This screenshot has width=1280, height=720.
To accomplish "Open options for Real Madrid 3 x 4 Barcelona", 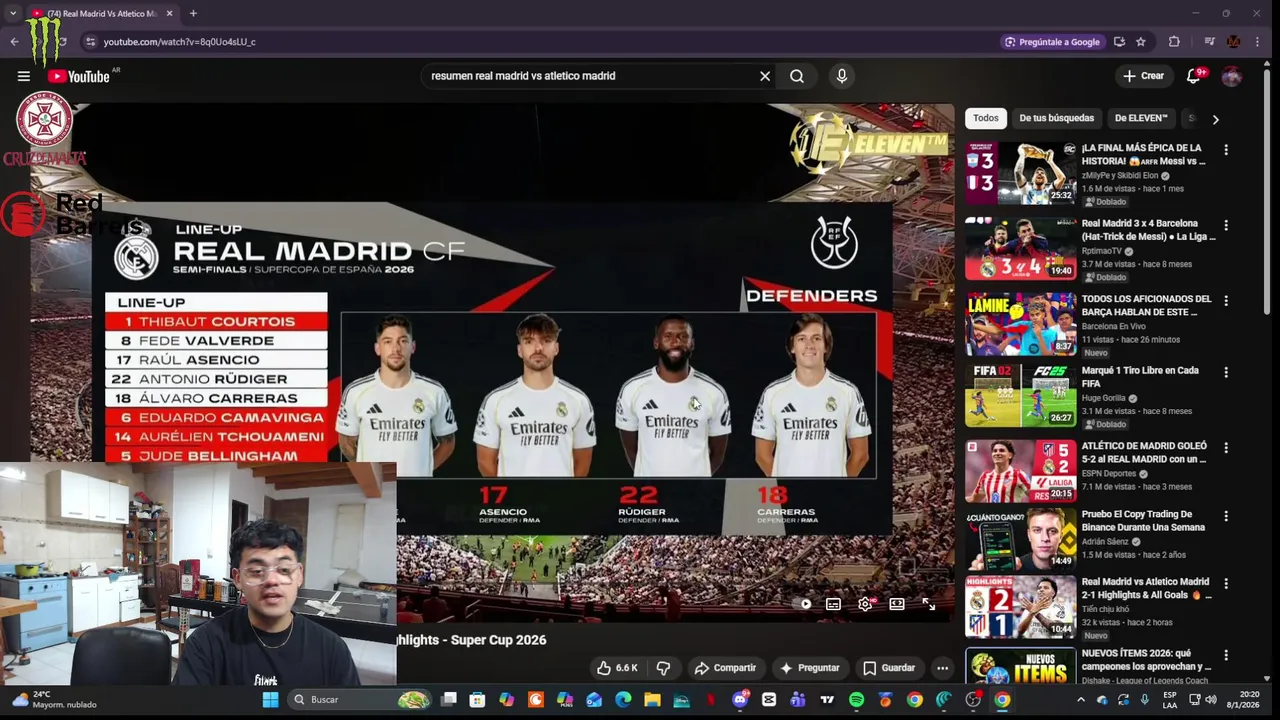I will tap(1226, 226).
